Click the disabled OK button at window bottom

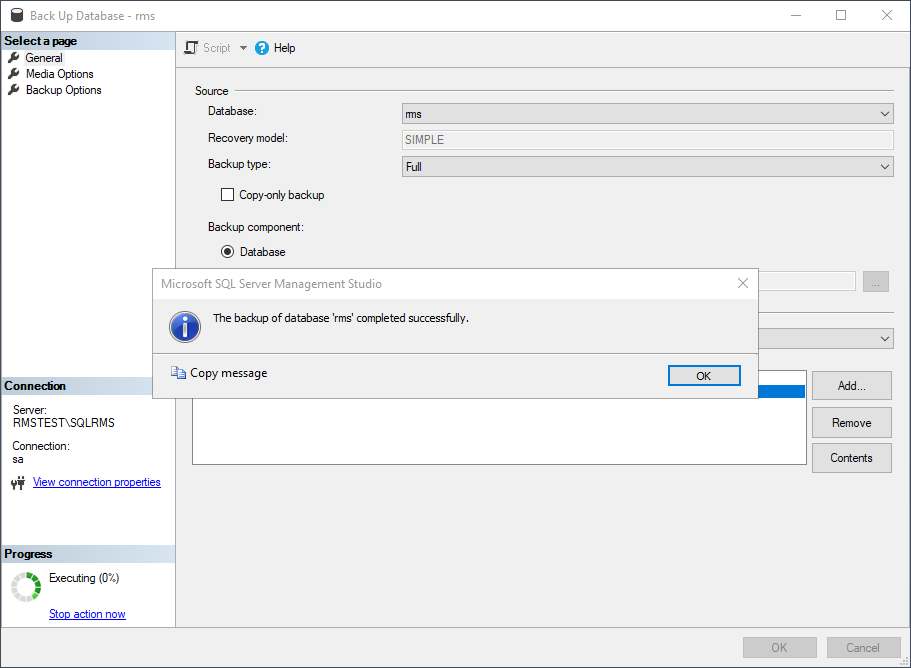point(779,648)
